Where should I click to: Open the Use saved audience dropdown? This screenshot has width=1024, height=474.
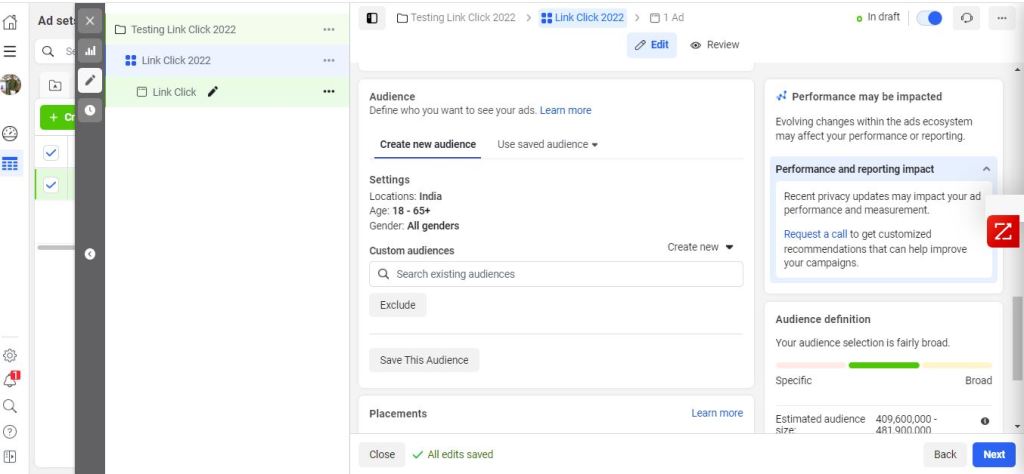(547, 144)
